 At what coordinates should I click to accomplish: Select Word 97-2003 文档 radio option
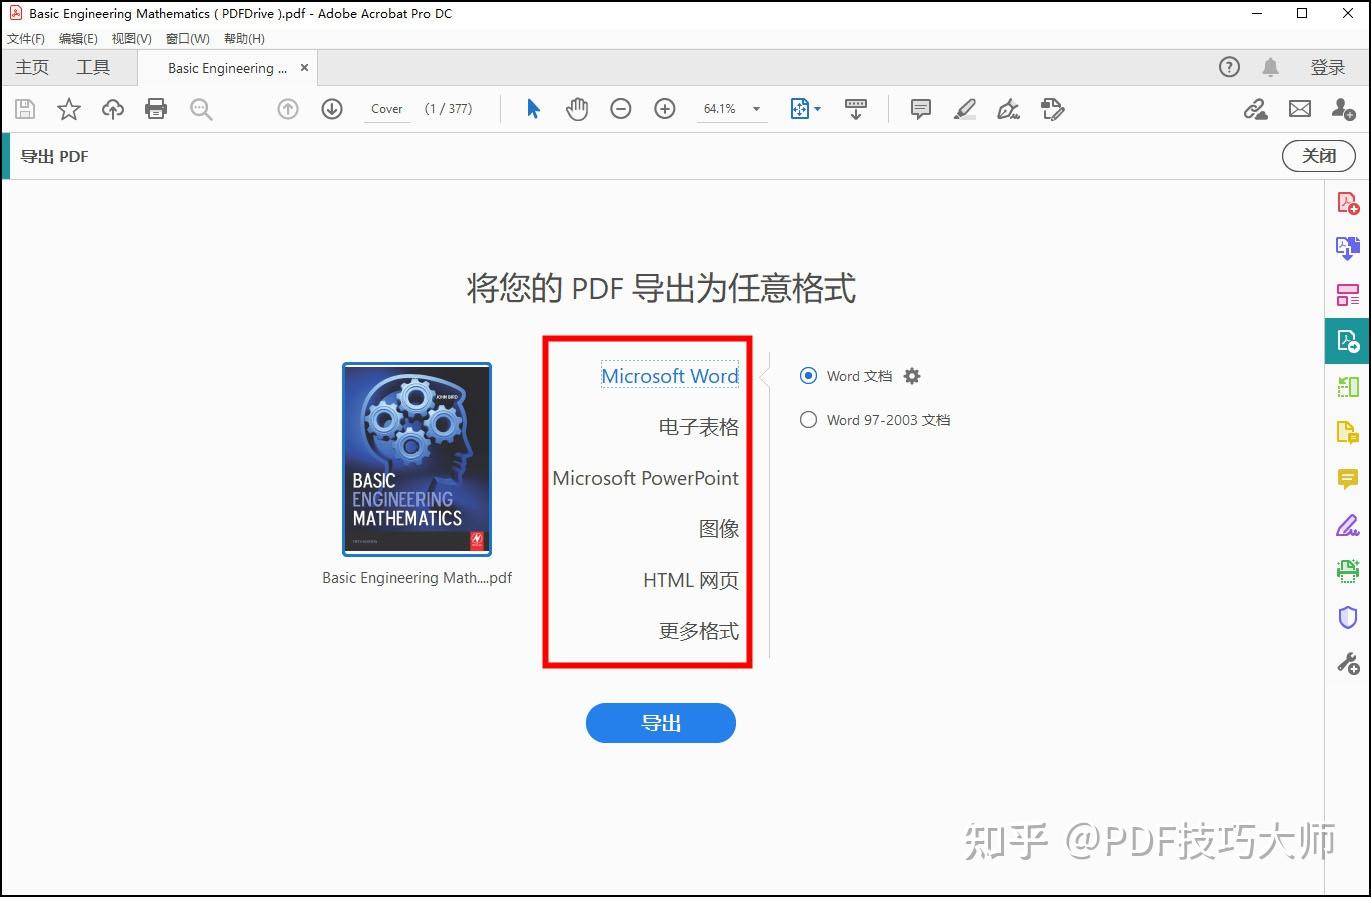point(809,420)
